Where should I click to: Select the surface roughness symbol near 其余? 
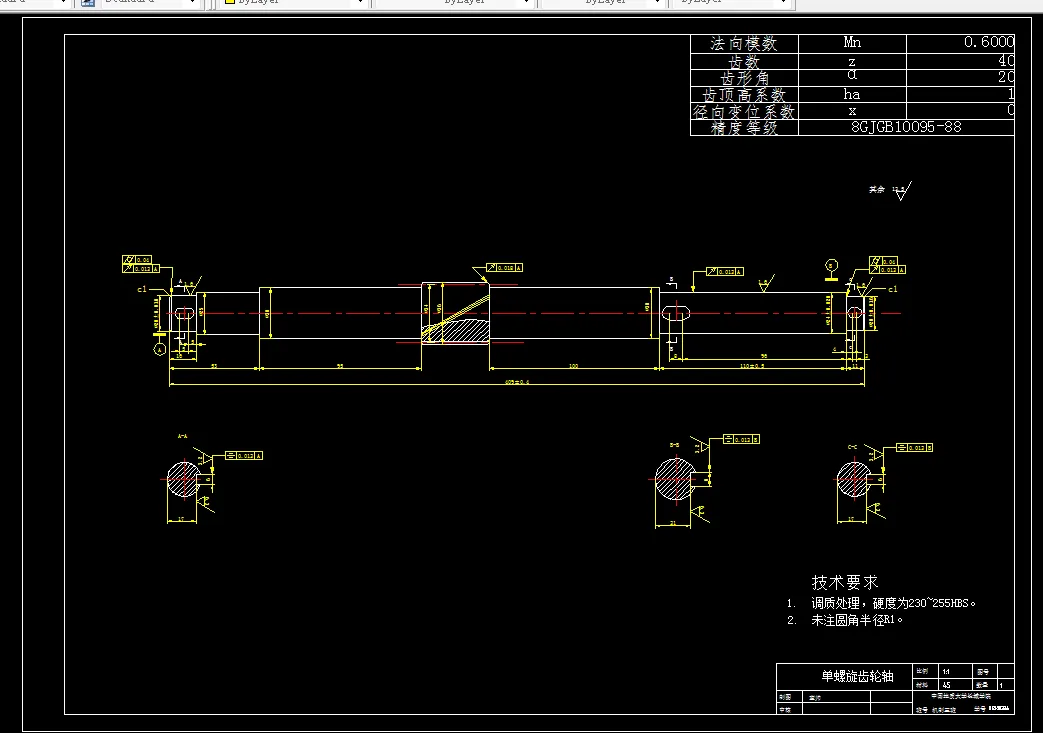tap(902, 192)
